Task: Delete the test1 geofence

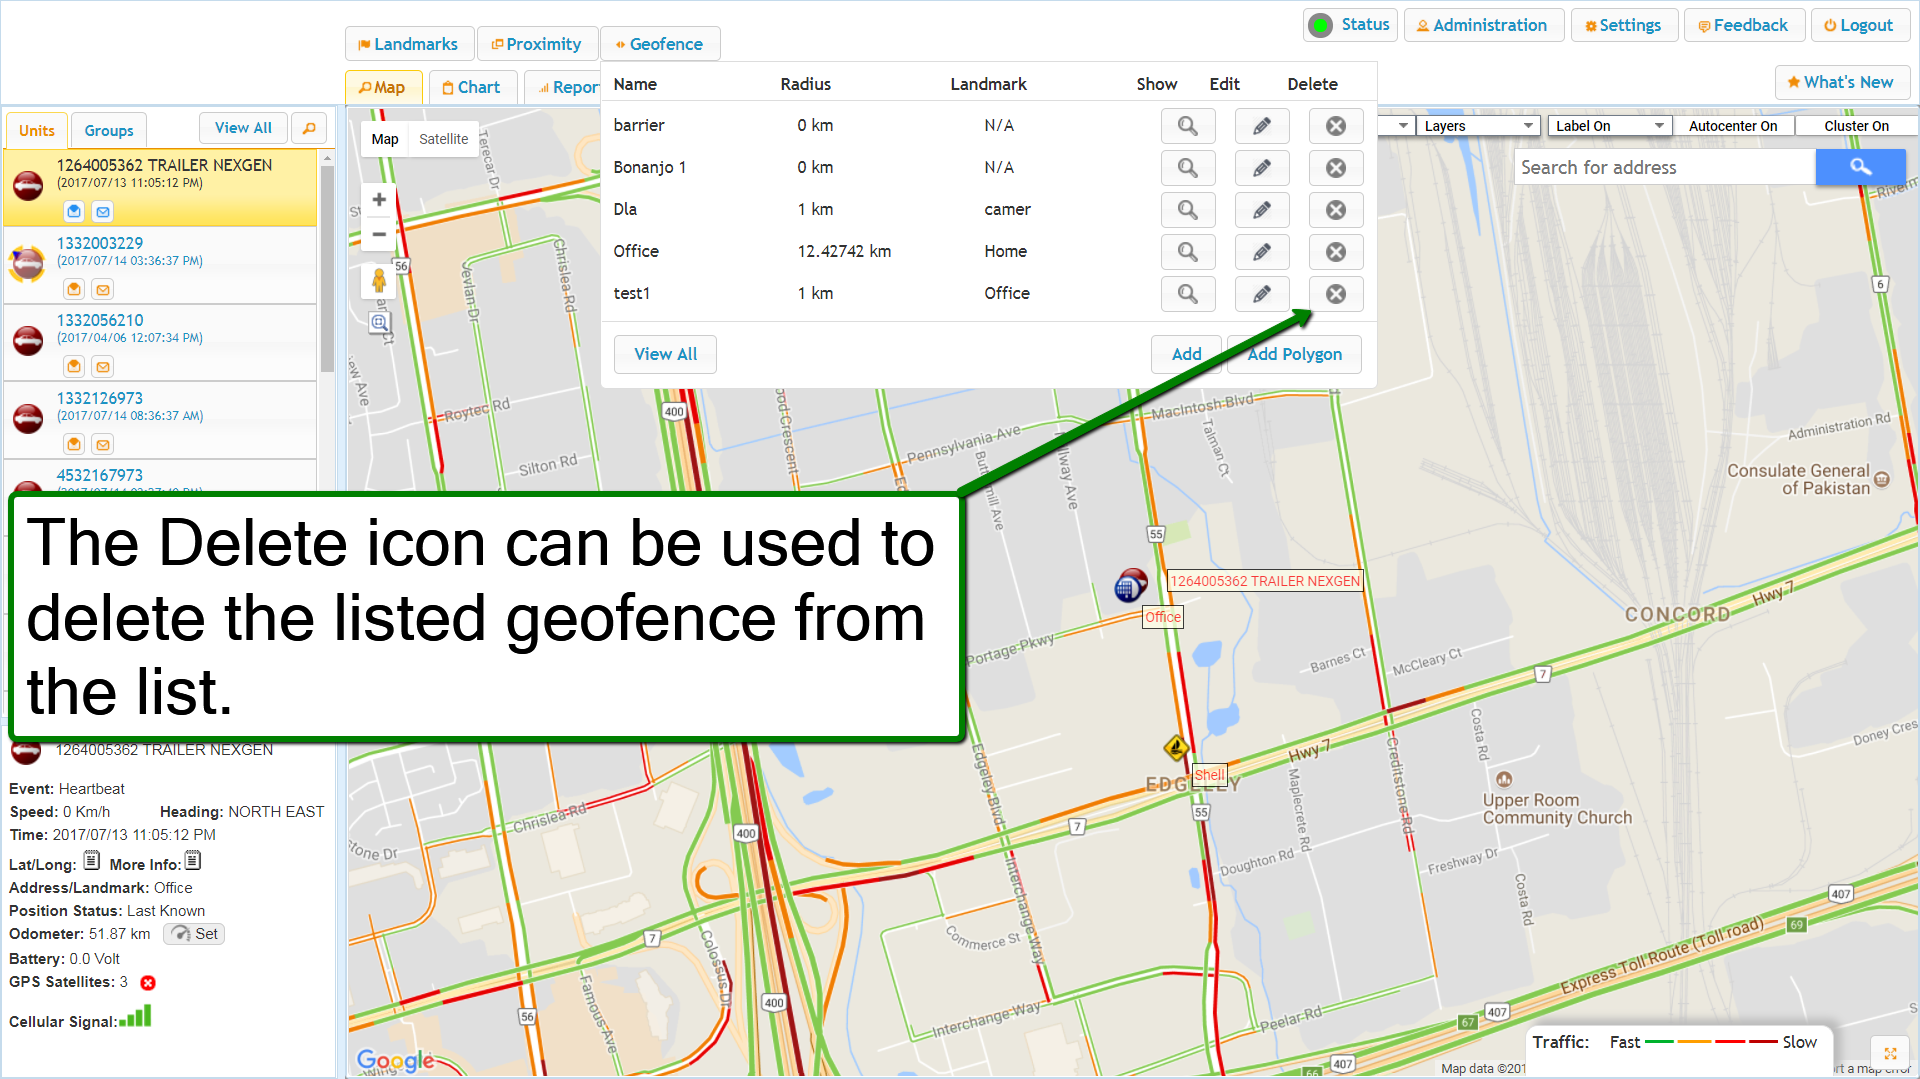Action: (x=1335, y=294)
